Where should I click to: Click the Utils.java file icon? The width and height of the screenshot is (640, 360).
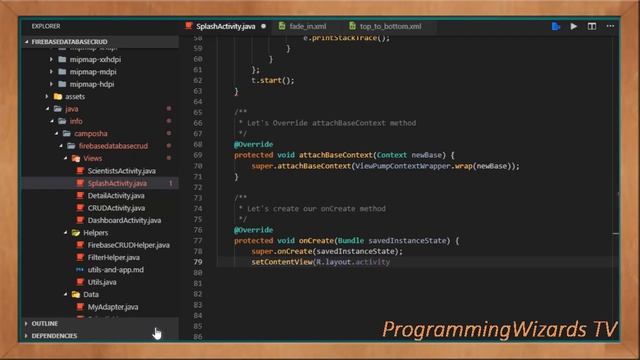click(x=80, y=282)
